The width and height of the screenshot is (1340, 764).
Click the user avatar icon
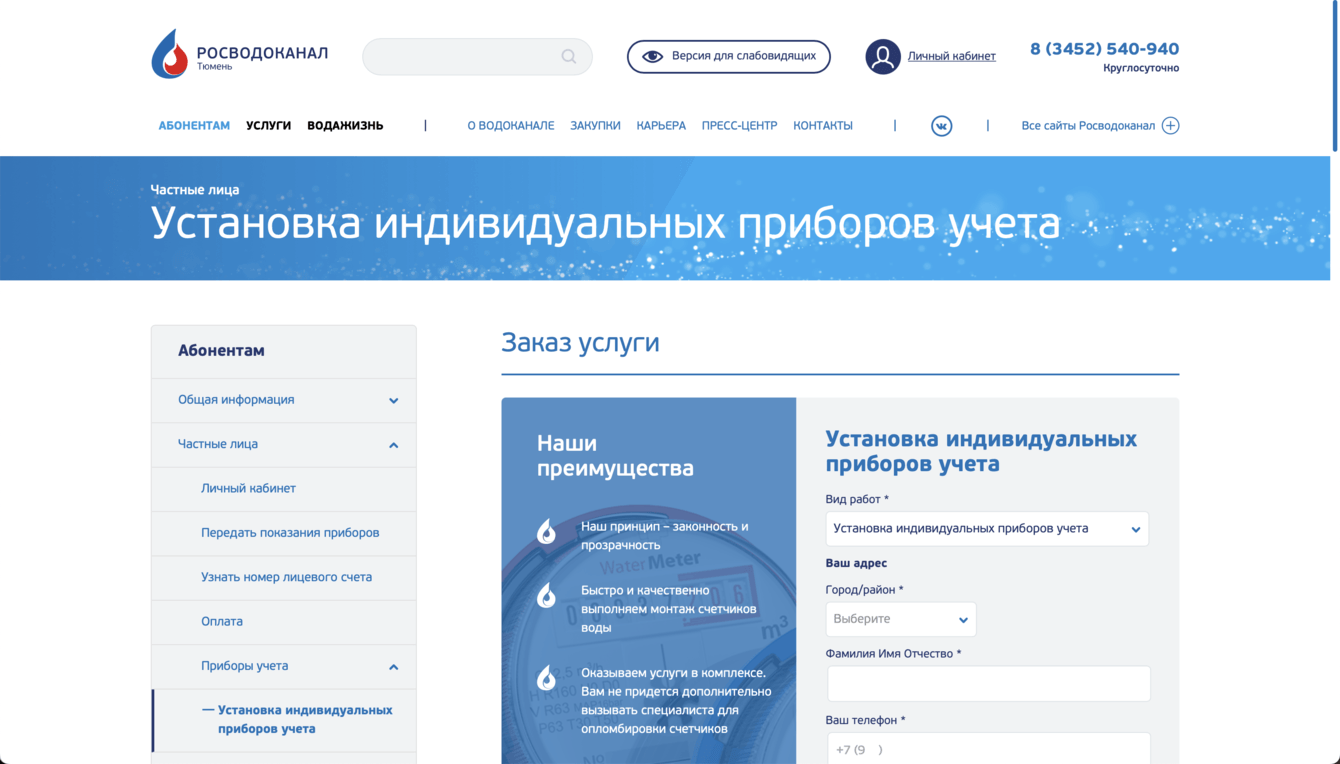pyautogui.click(x=883, y=57)
